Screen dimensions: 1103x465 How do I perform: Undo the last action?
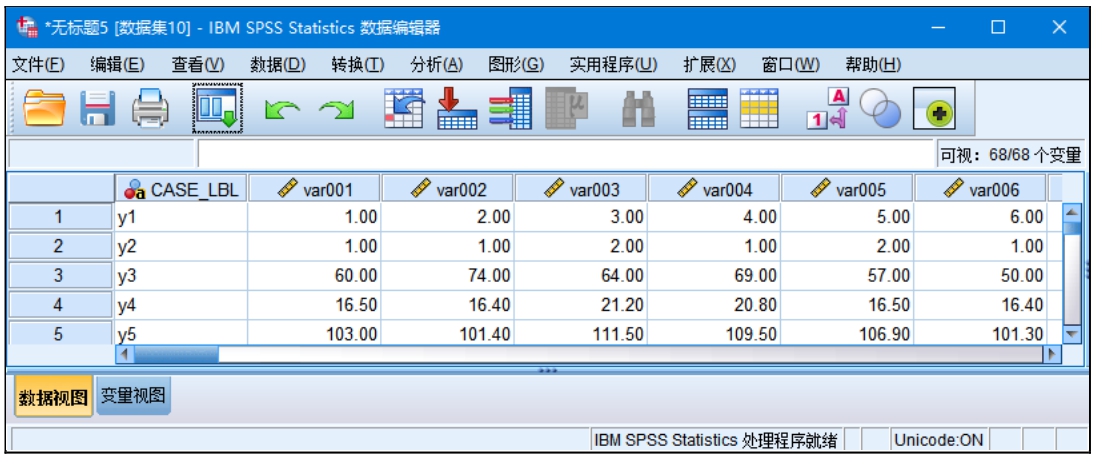pyautogui.click(x=281, y=110)
